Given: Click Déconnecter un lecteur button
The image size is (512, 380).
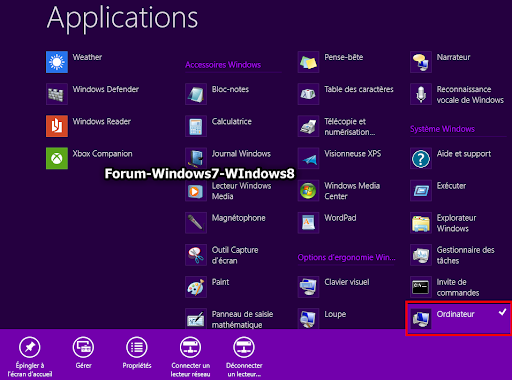Looking at the screenshot, I should pyautogui.click(x=244, y=357).
